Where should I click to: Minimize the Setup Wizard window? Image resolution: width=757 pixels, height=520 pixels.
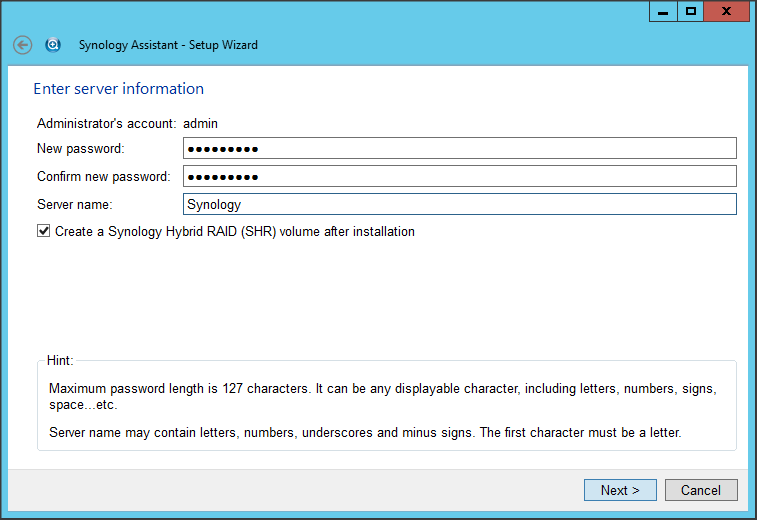pos(662,12)
